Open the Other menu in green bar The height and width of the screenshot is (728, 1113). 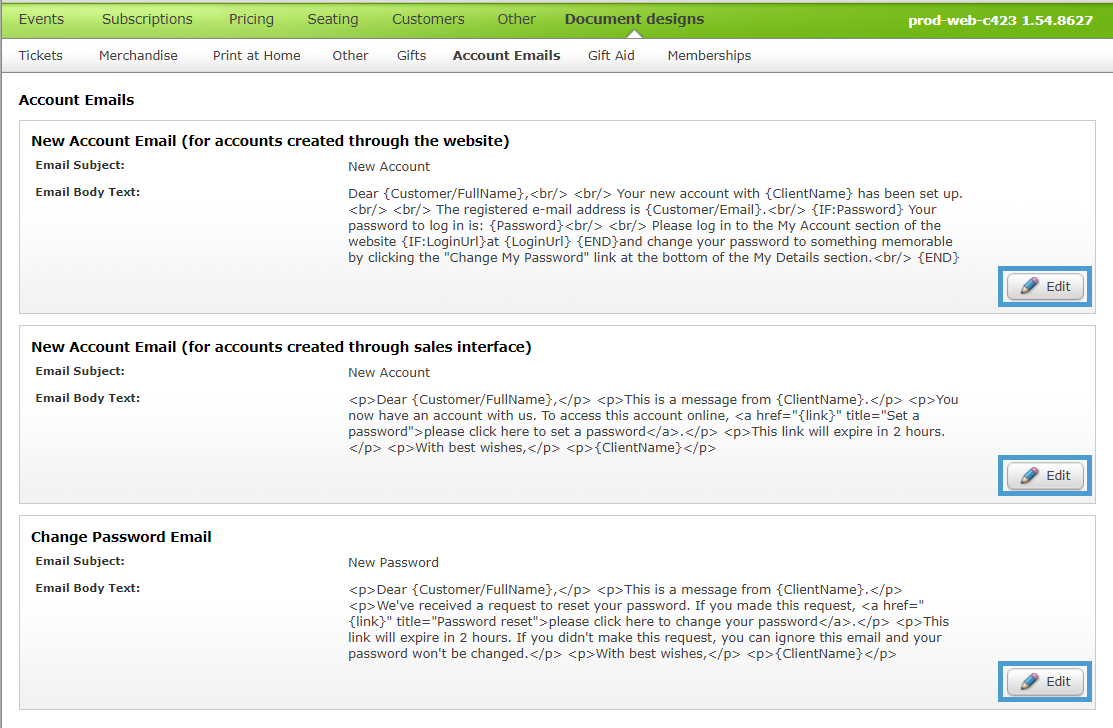(516, 19)
